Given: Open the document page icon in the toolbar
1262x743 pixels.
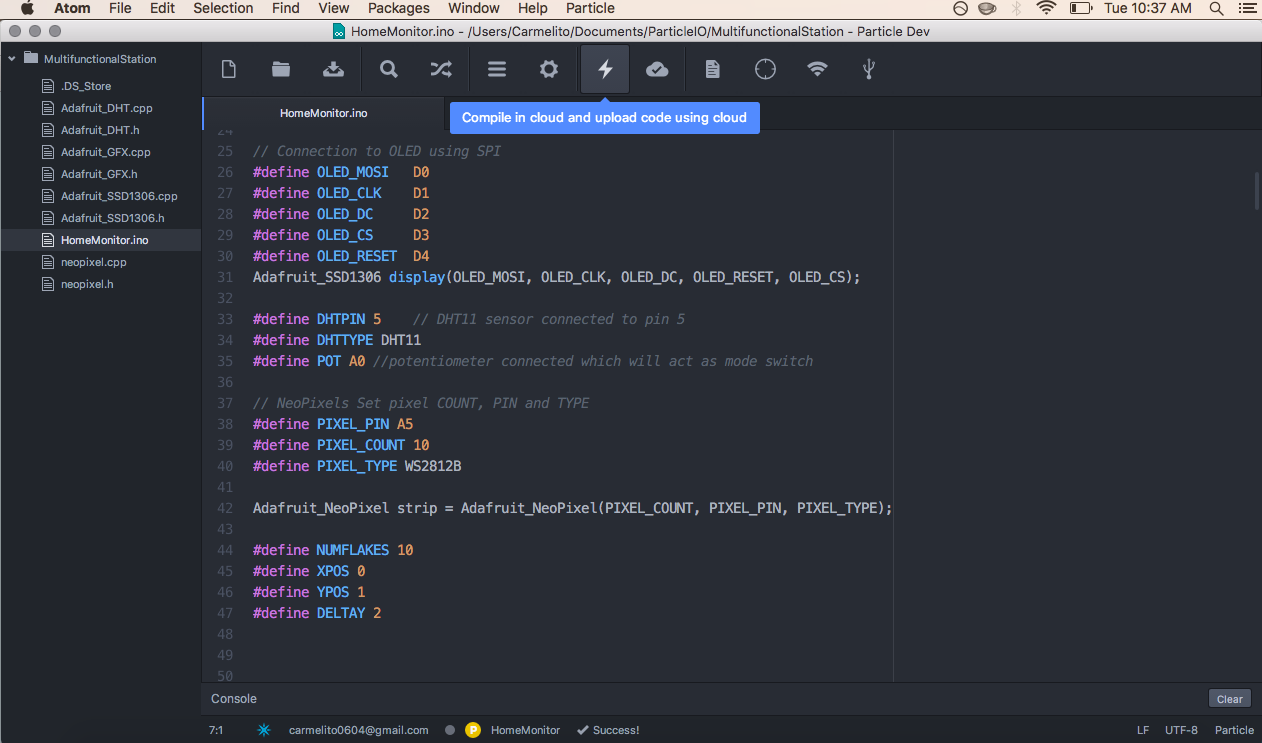Looking at the screenshot, I should pos(712,69).
